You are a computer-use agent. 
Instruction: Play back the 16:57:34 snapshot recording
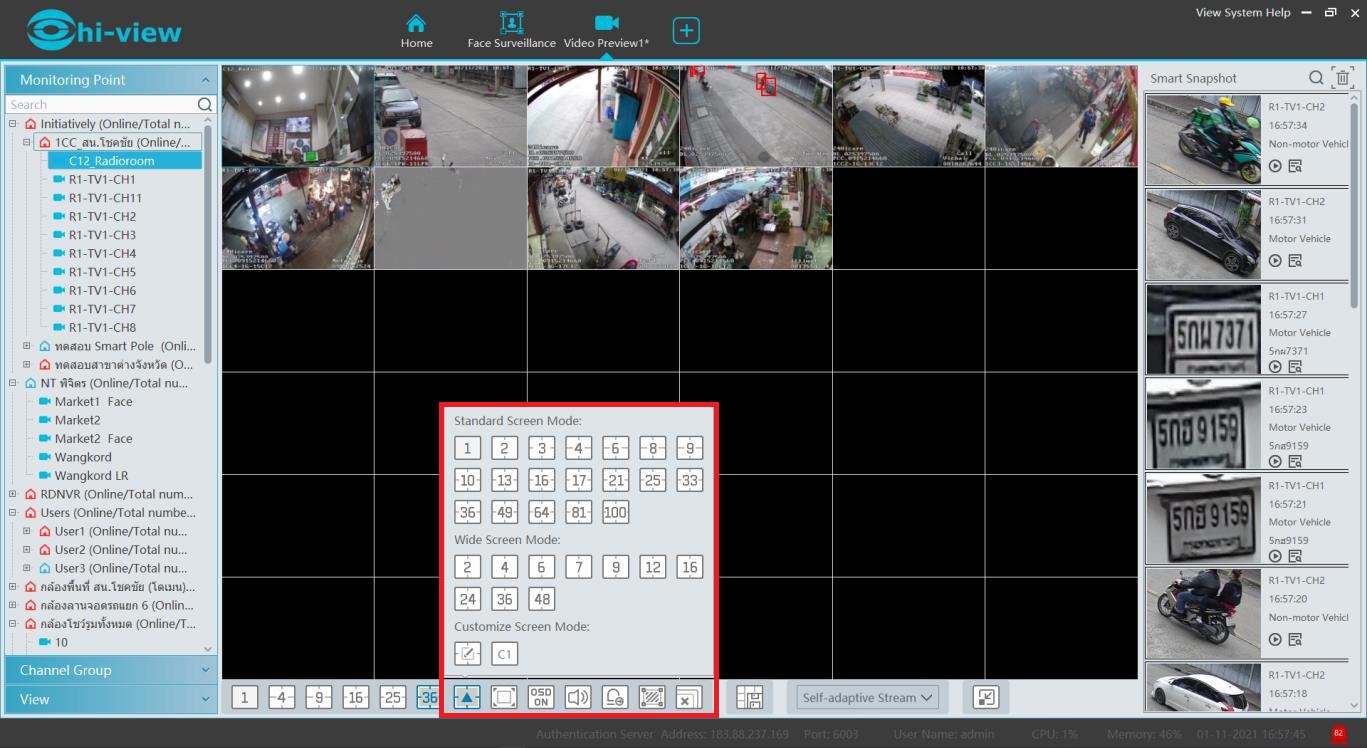1275,166
